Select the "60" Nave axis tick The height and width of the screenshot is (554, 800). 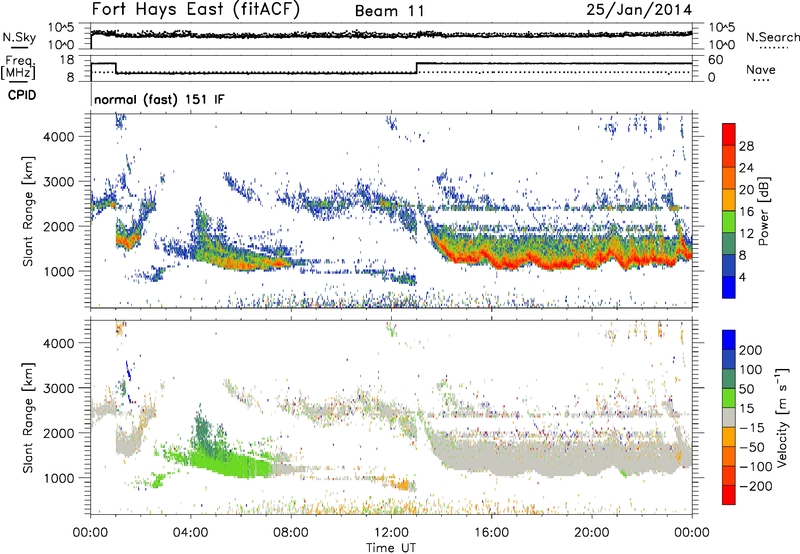(x=716, y=60)
